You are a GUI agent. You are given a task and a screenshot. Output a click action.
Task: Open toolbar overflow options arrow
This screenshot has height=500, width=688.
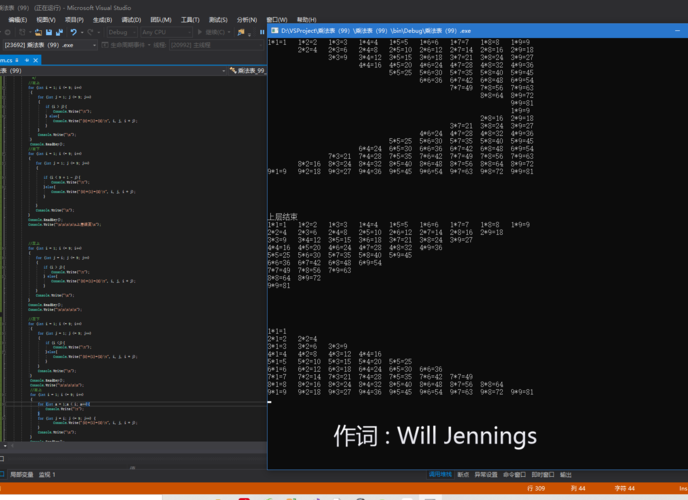[x=249, y=35]
